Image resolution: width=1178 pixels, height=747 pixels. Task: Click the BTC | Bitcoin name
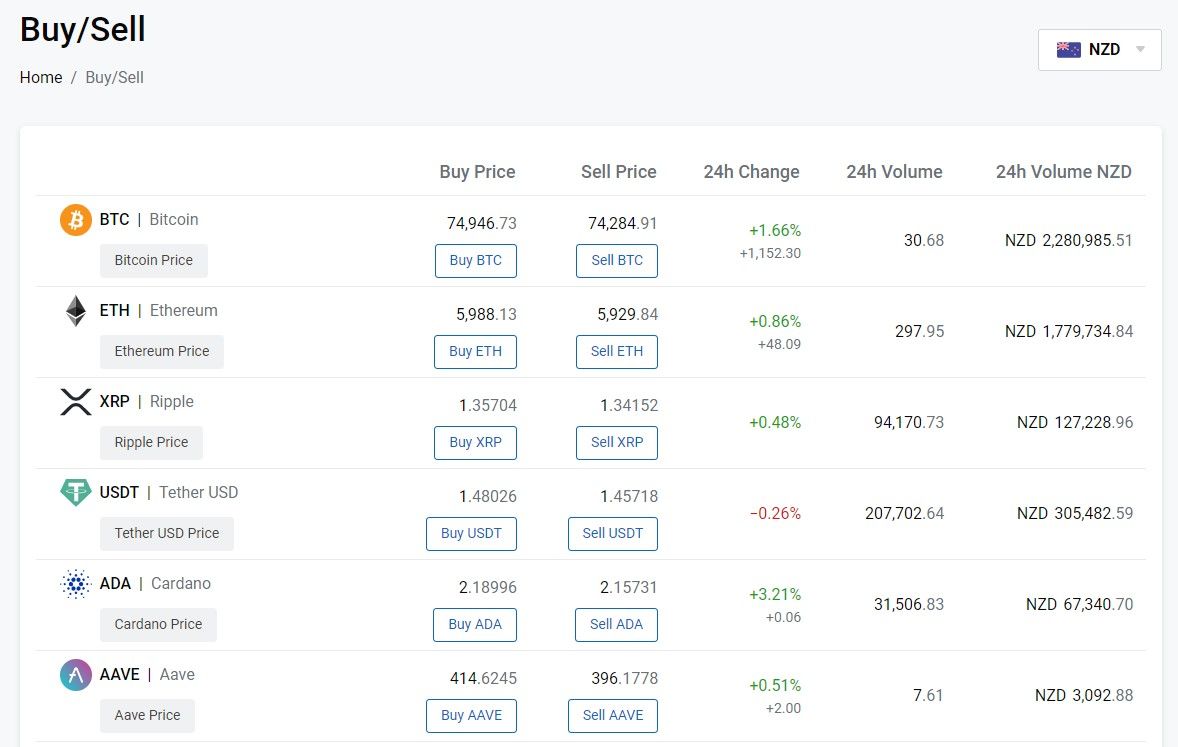pos(149,219)
